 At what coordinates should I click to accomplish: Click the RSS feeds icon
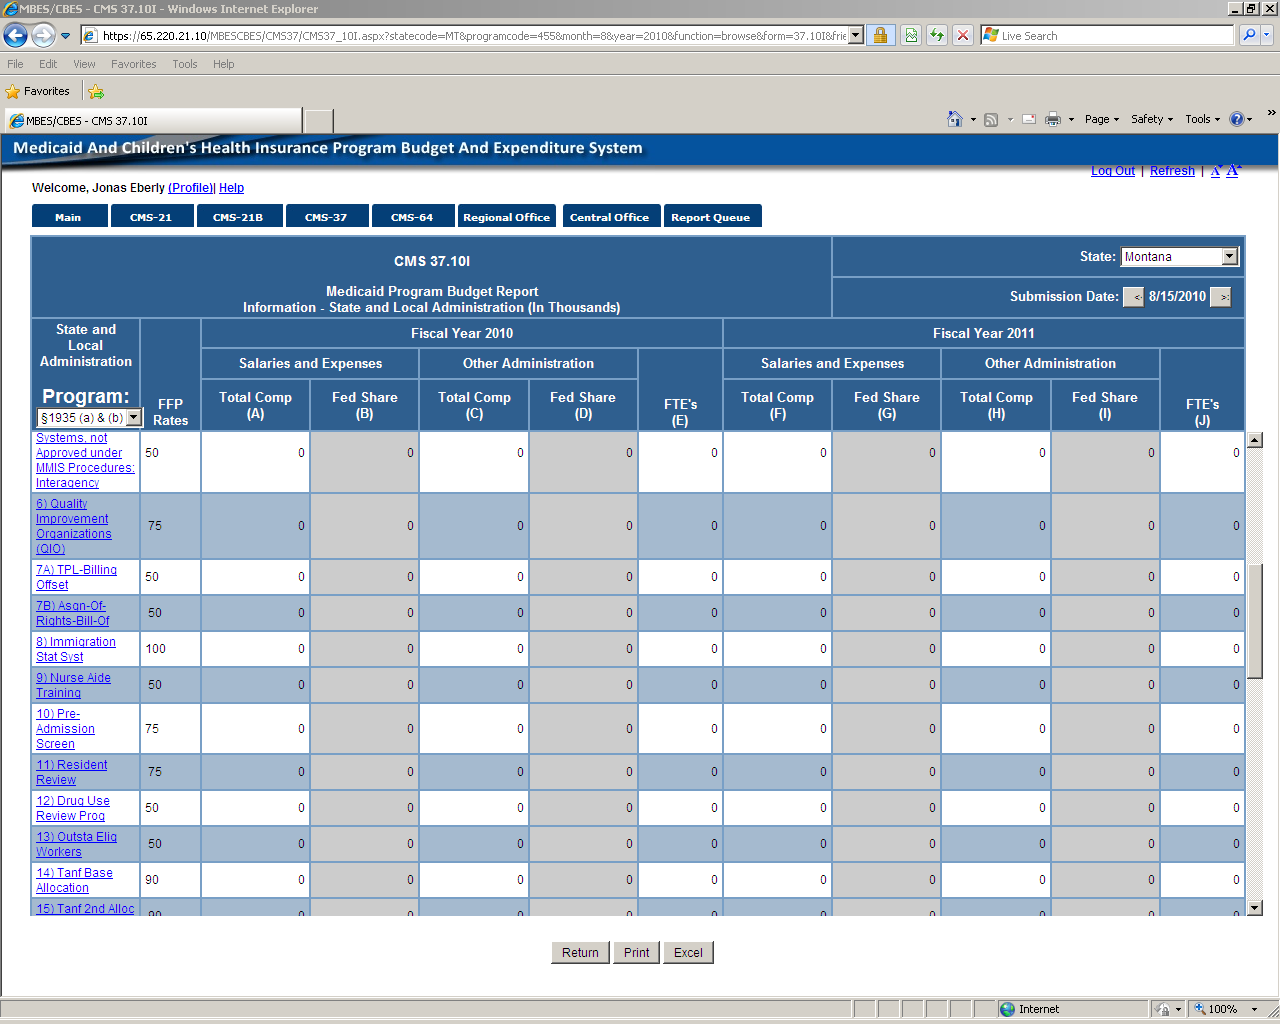(x=991, y=119)
